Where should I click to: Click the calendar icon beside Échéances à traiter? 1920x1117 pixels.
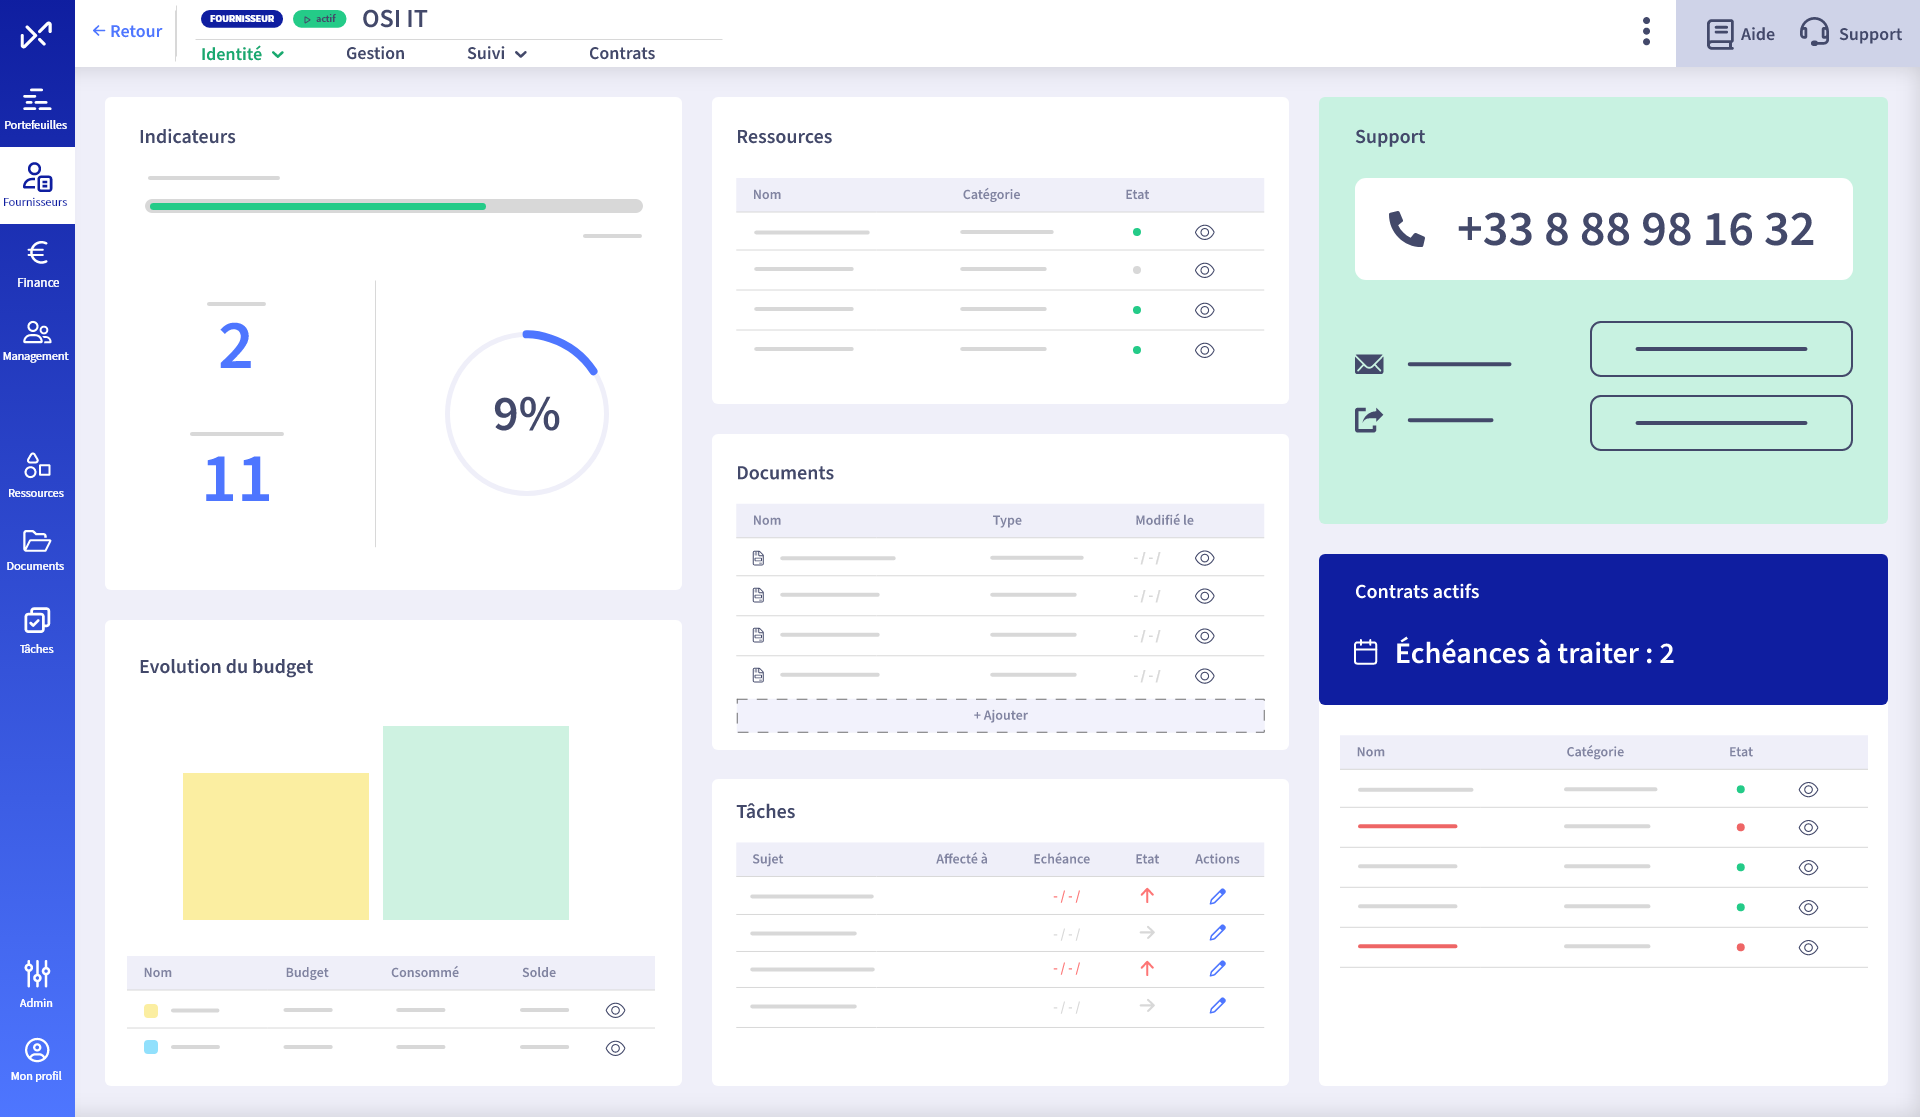point(1366,653)
